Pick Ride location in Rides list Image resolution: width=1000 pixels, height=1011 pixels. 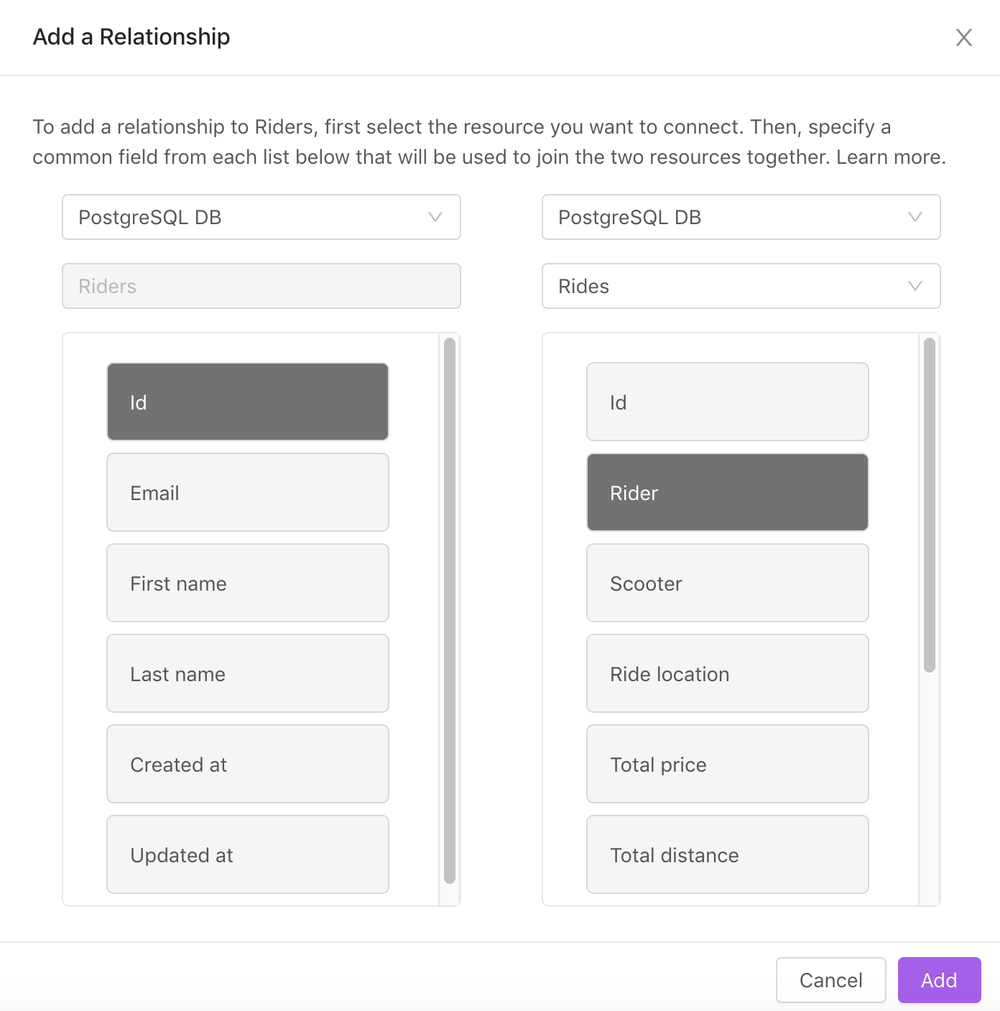click(x=727, y=674)
